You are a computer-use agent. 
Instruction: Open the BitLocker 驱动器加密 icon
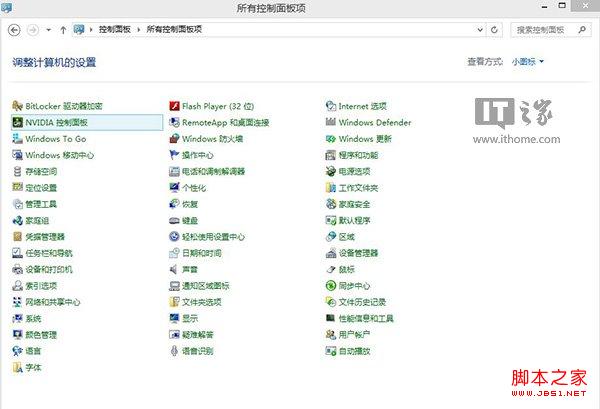point(18,106)
